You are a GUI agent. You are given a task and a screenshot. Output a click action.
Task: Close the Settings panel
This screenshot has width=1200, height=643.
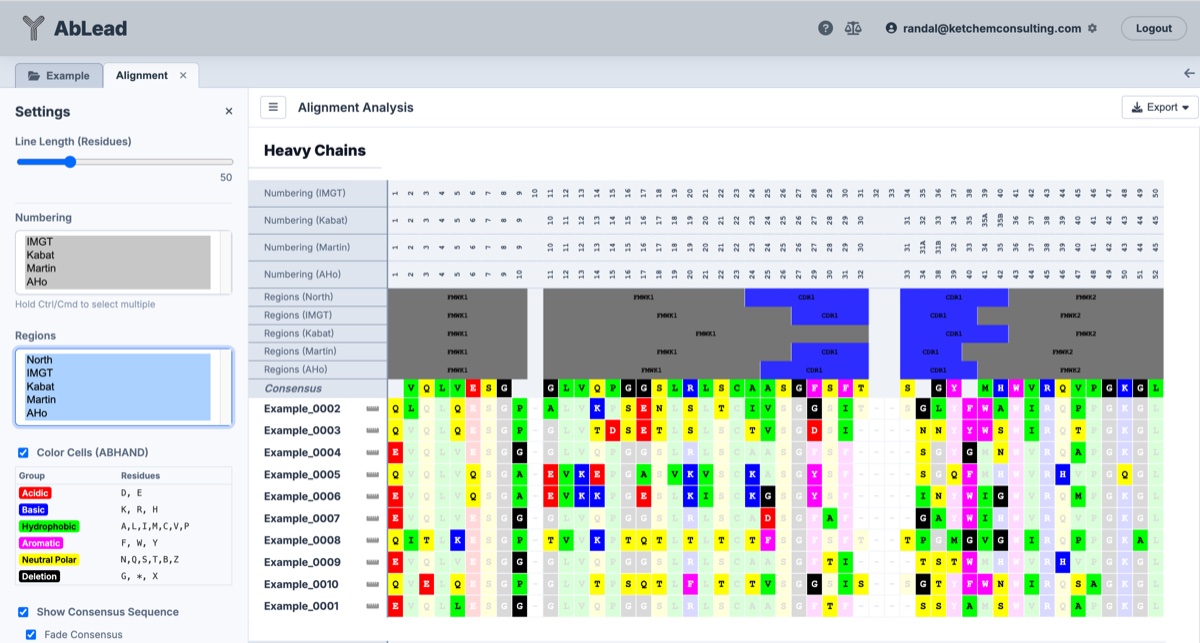(x=228, y=112)
